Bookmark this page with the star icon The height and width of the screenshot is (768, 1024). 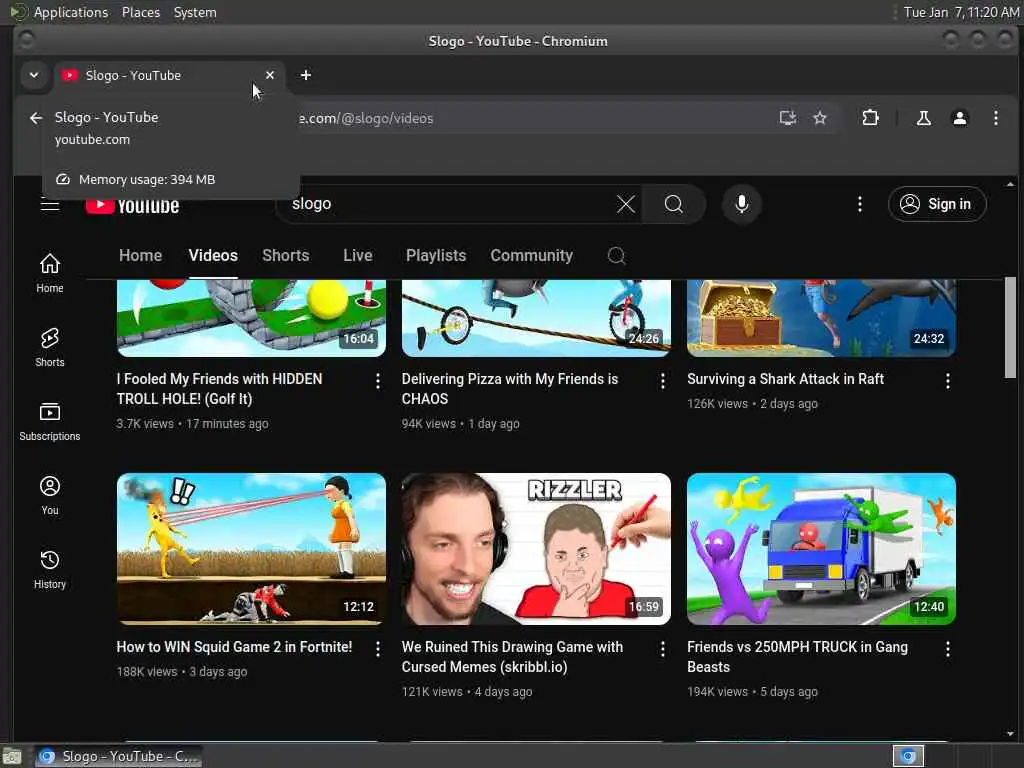[820, 118]
